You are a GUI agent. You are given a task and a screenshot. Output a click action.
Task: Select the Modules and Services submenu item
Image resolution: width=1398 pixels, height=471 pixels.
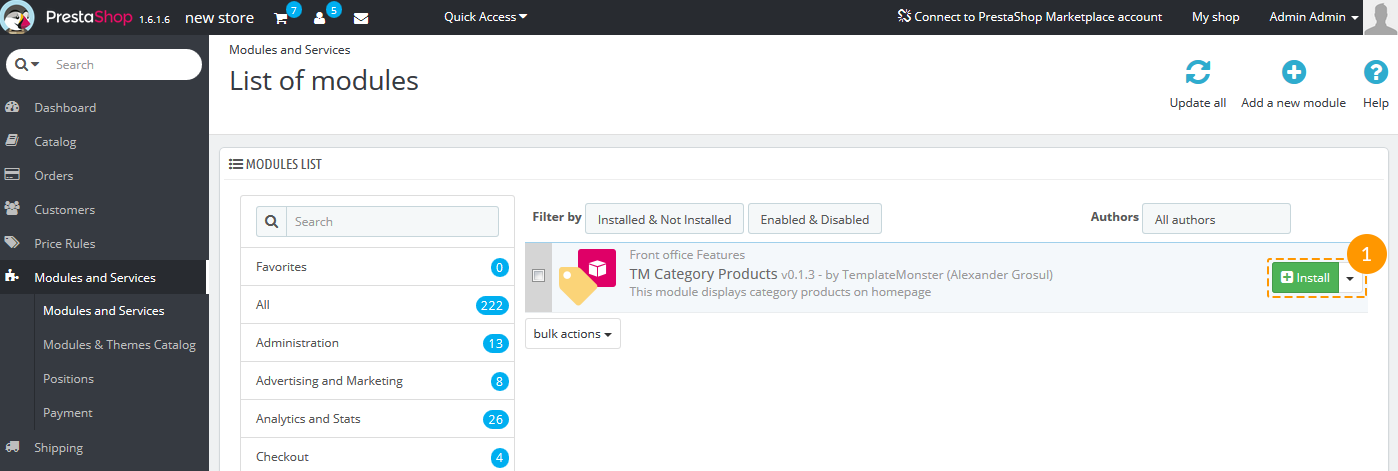pos(104,311)
